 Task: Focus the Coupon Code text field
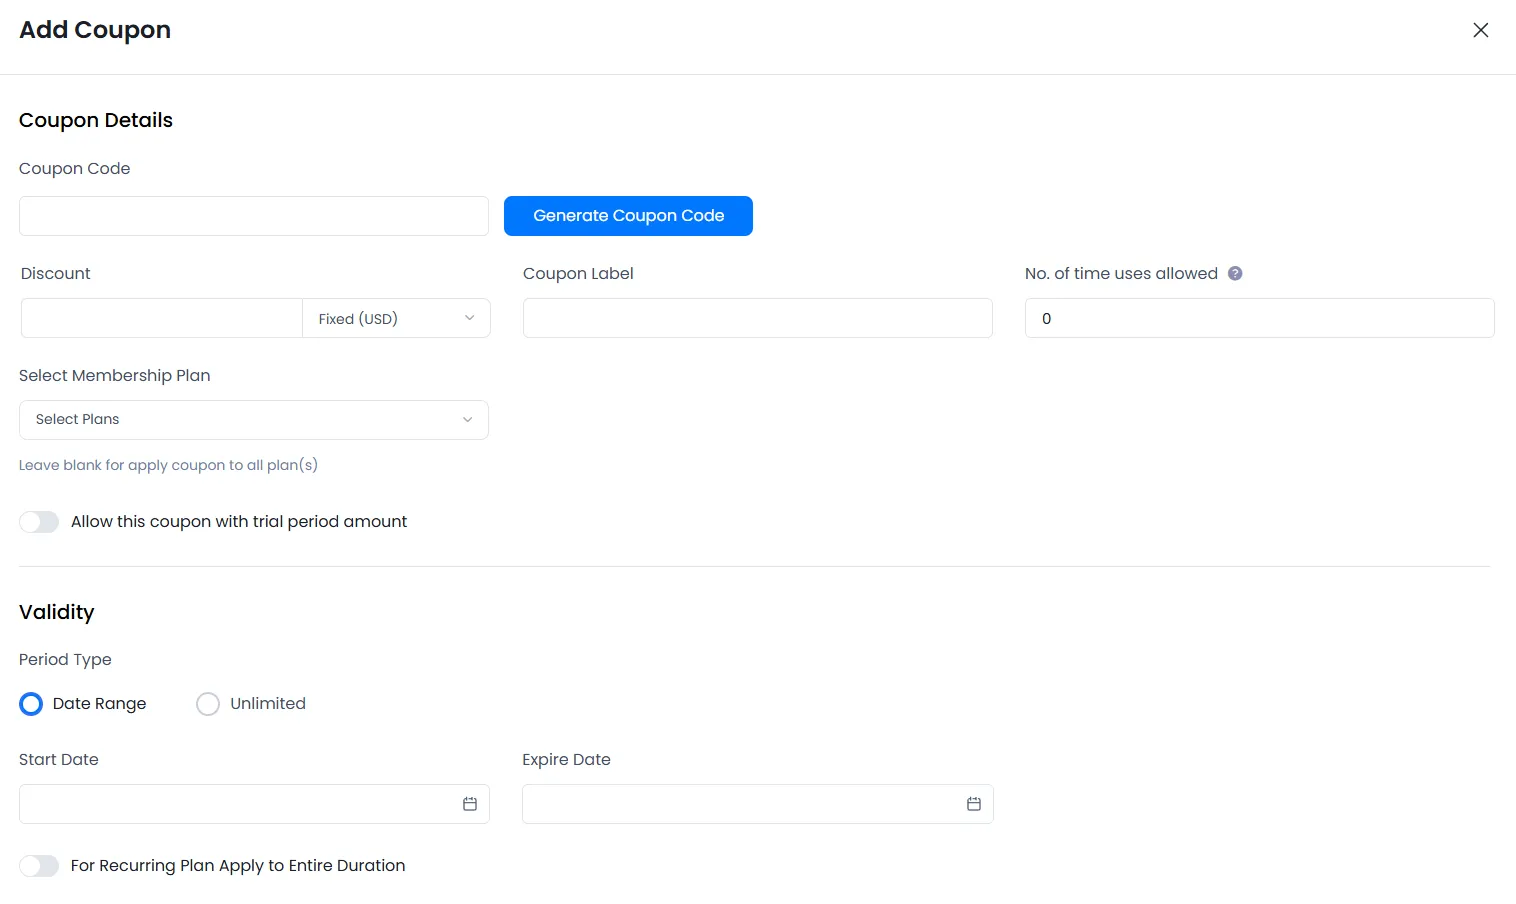click(x=253, y=216)
